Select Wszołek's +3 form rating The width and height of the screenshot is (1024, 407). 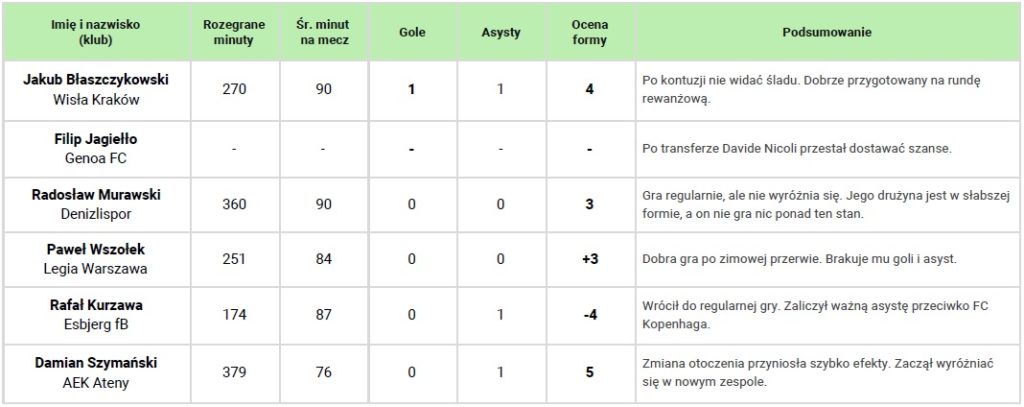(x=589, y=259)
